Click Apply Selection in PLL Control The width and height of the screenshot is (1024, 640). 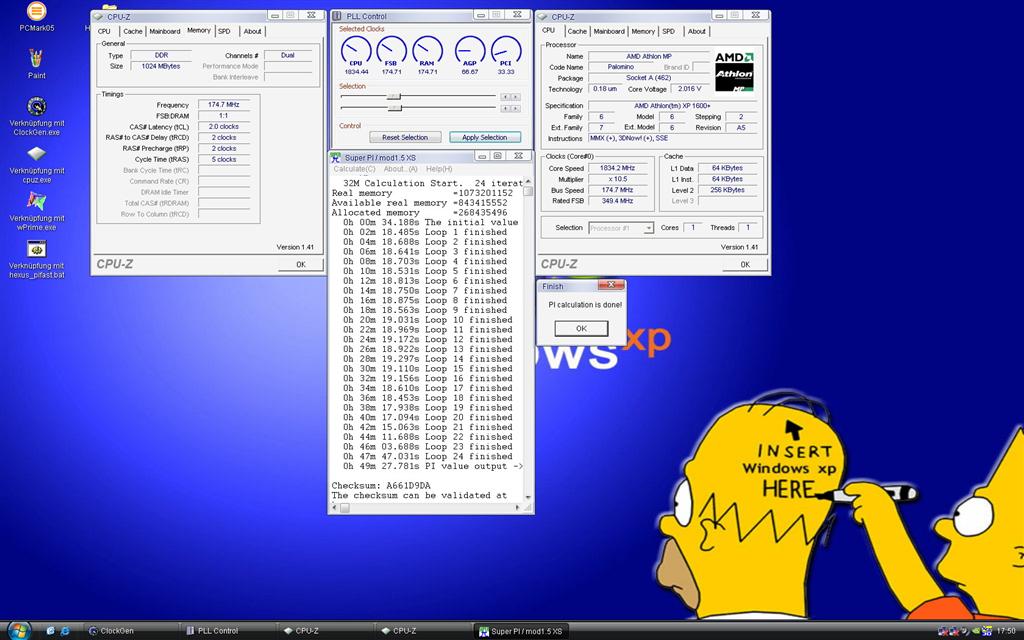(485, 137)
